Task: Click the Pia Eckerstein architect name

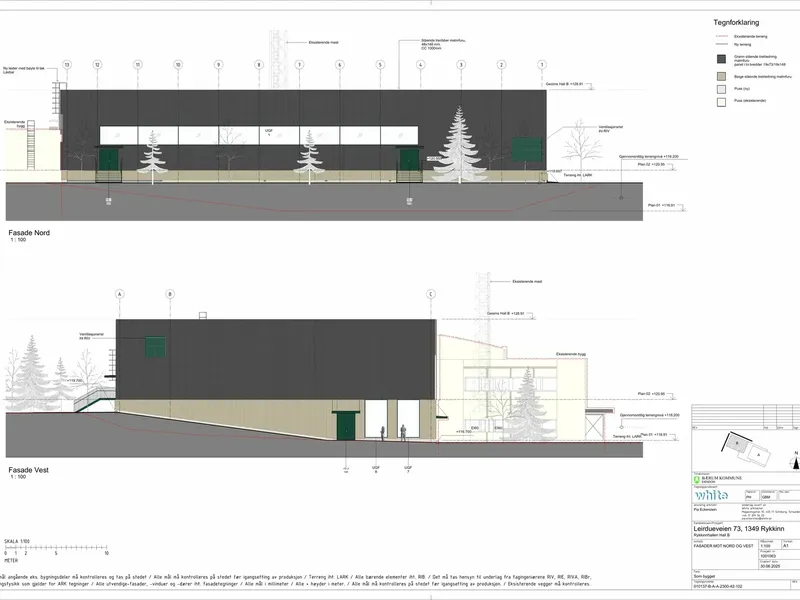Action: tap(706, 509)
